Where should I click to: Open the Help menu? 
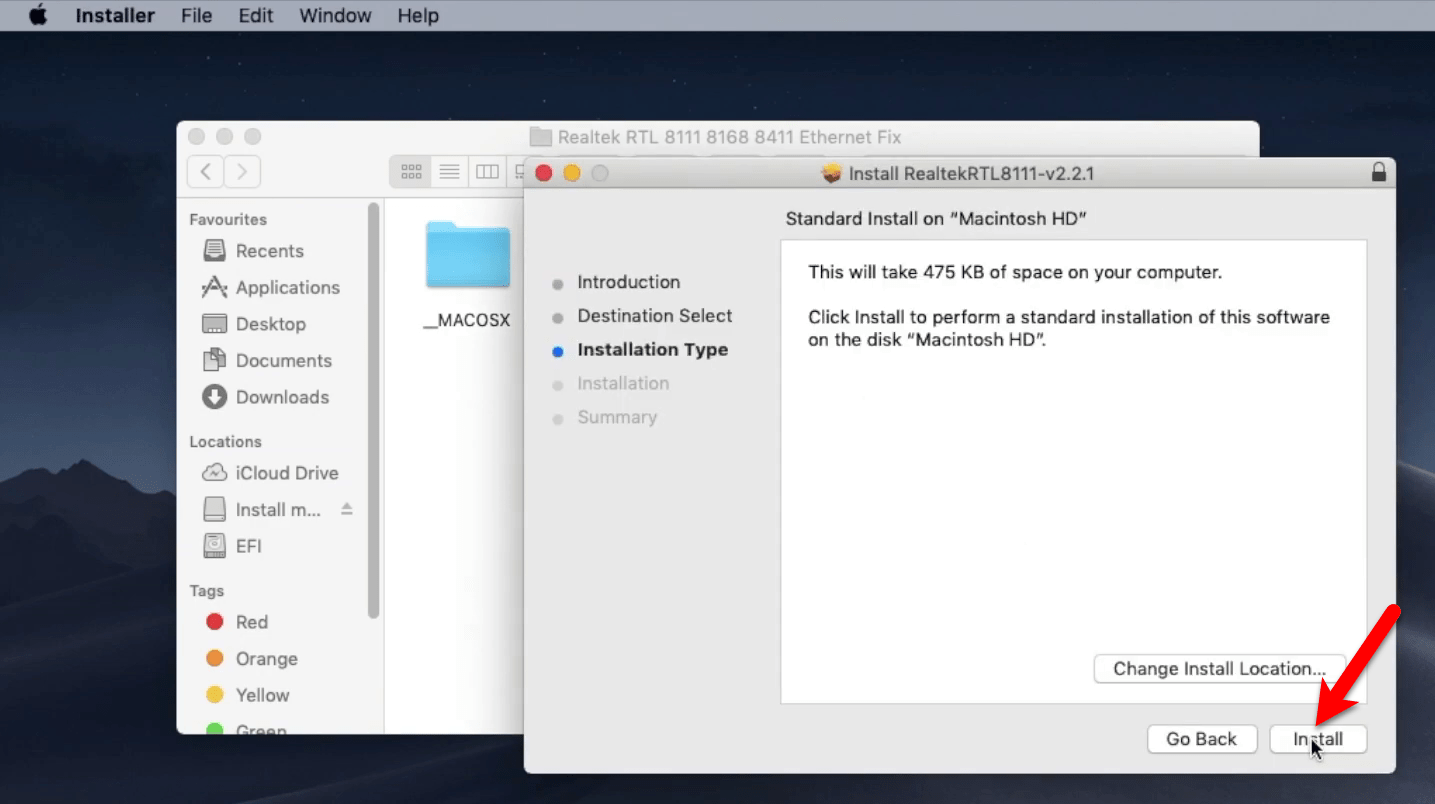[x=417, y=15]
